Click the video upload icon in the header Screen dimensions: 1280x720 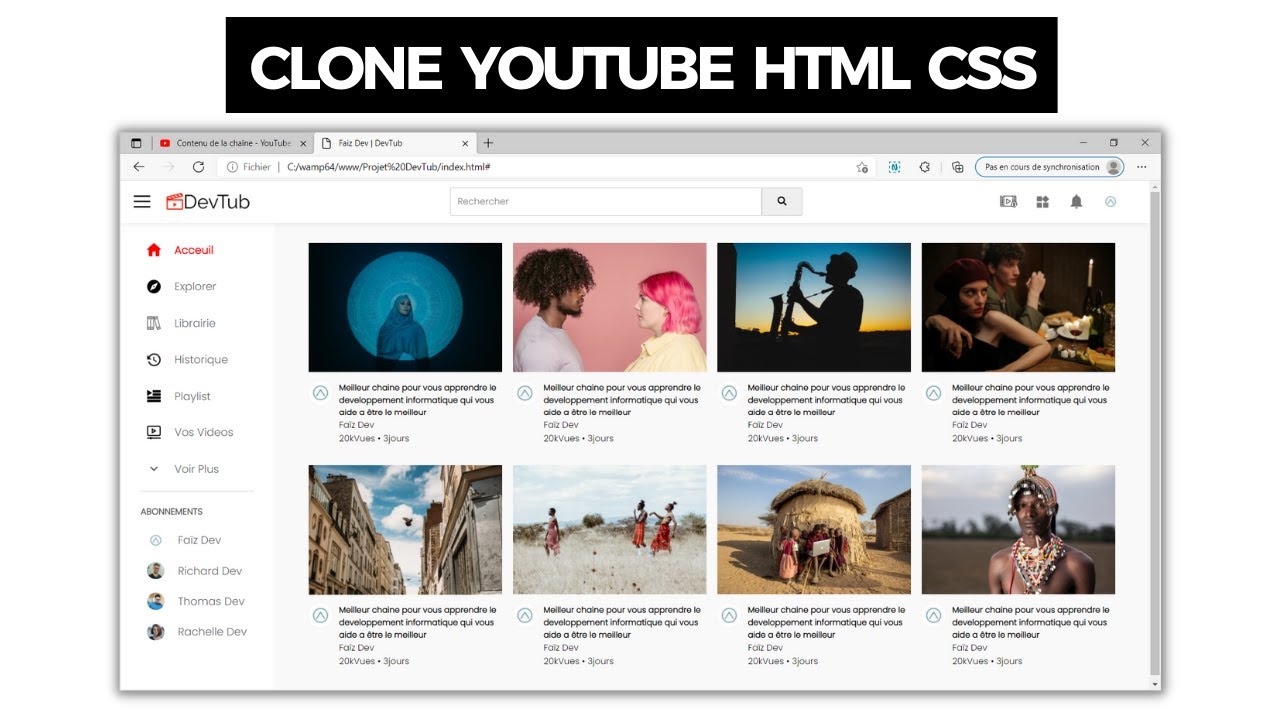1008,202
